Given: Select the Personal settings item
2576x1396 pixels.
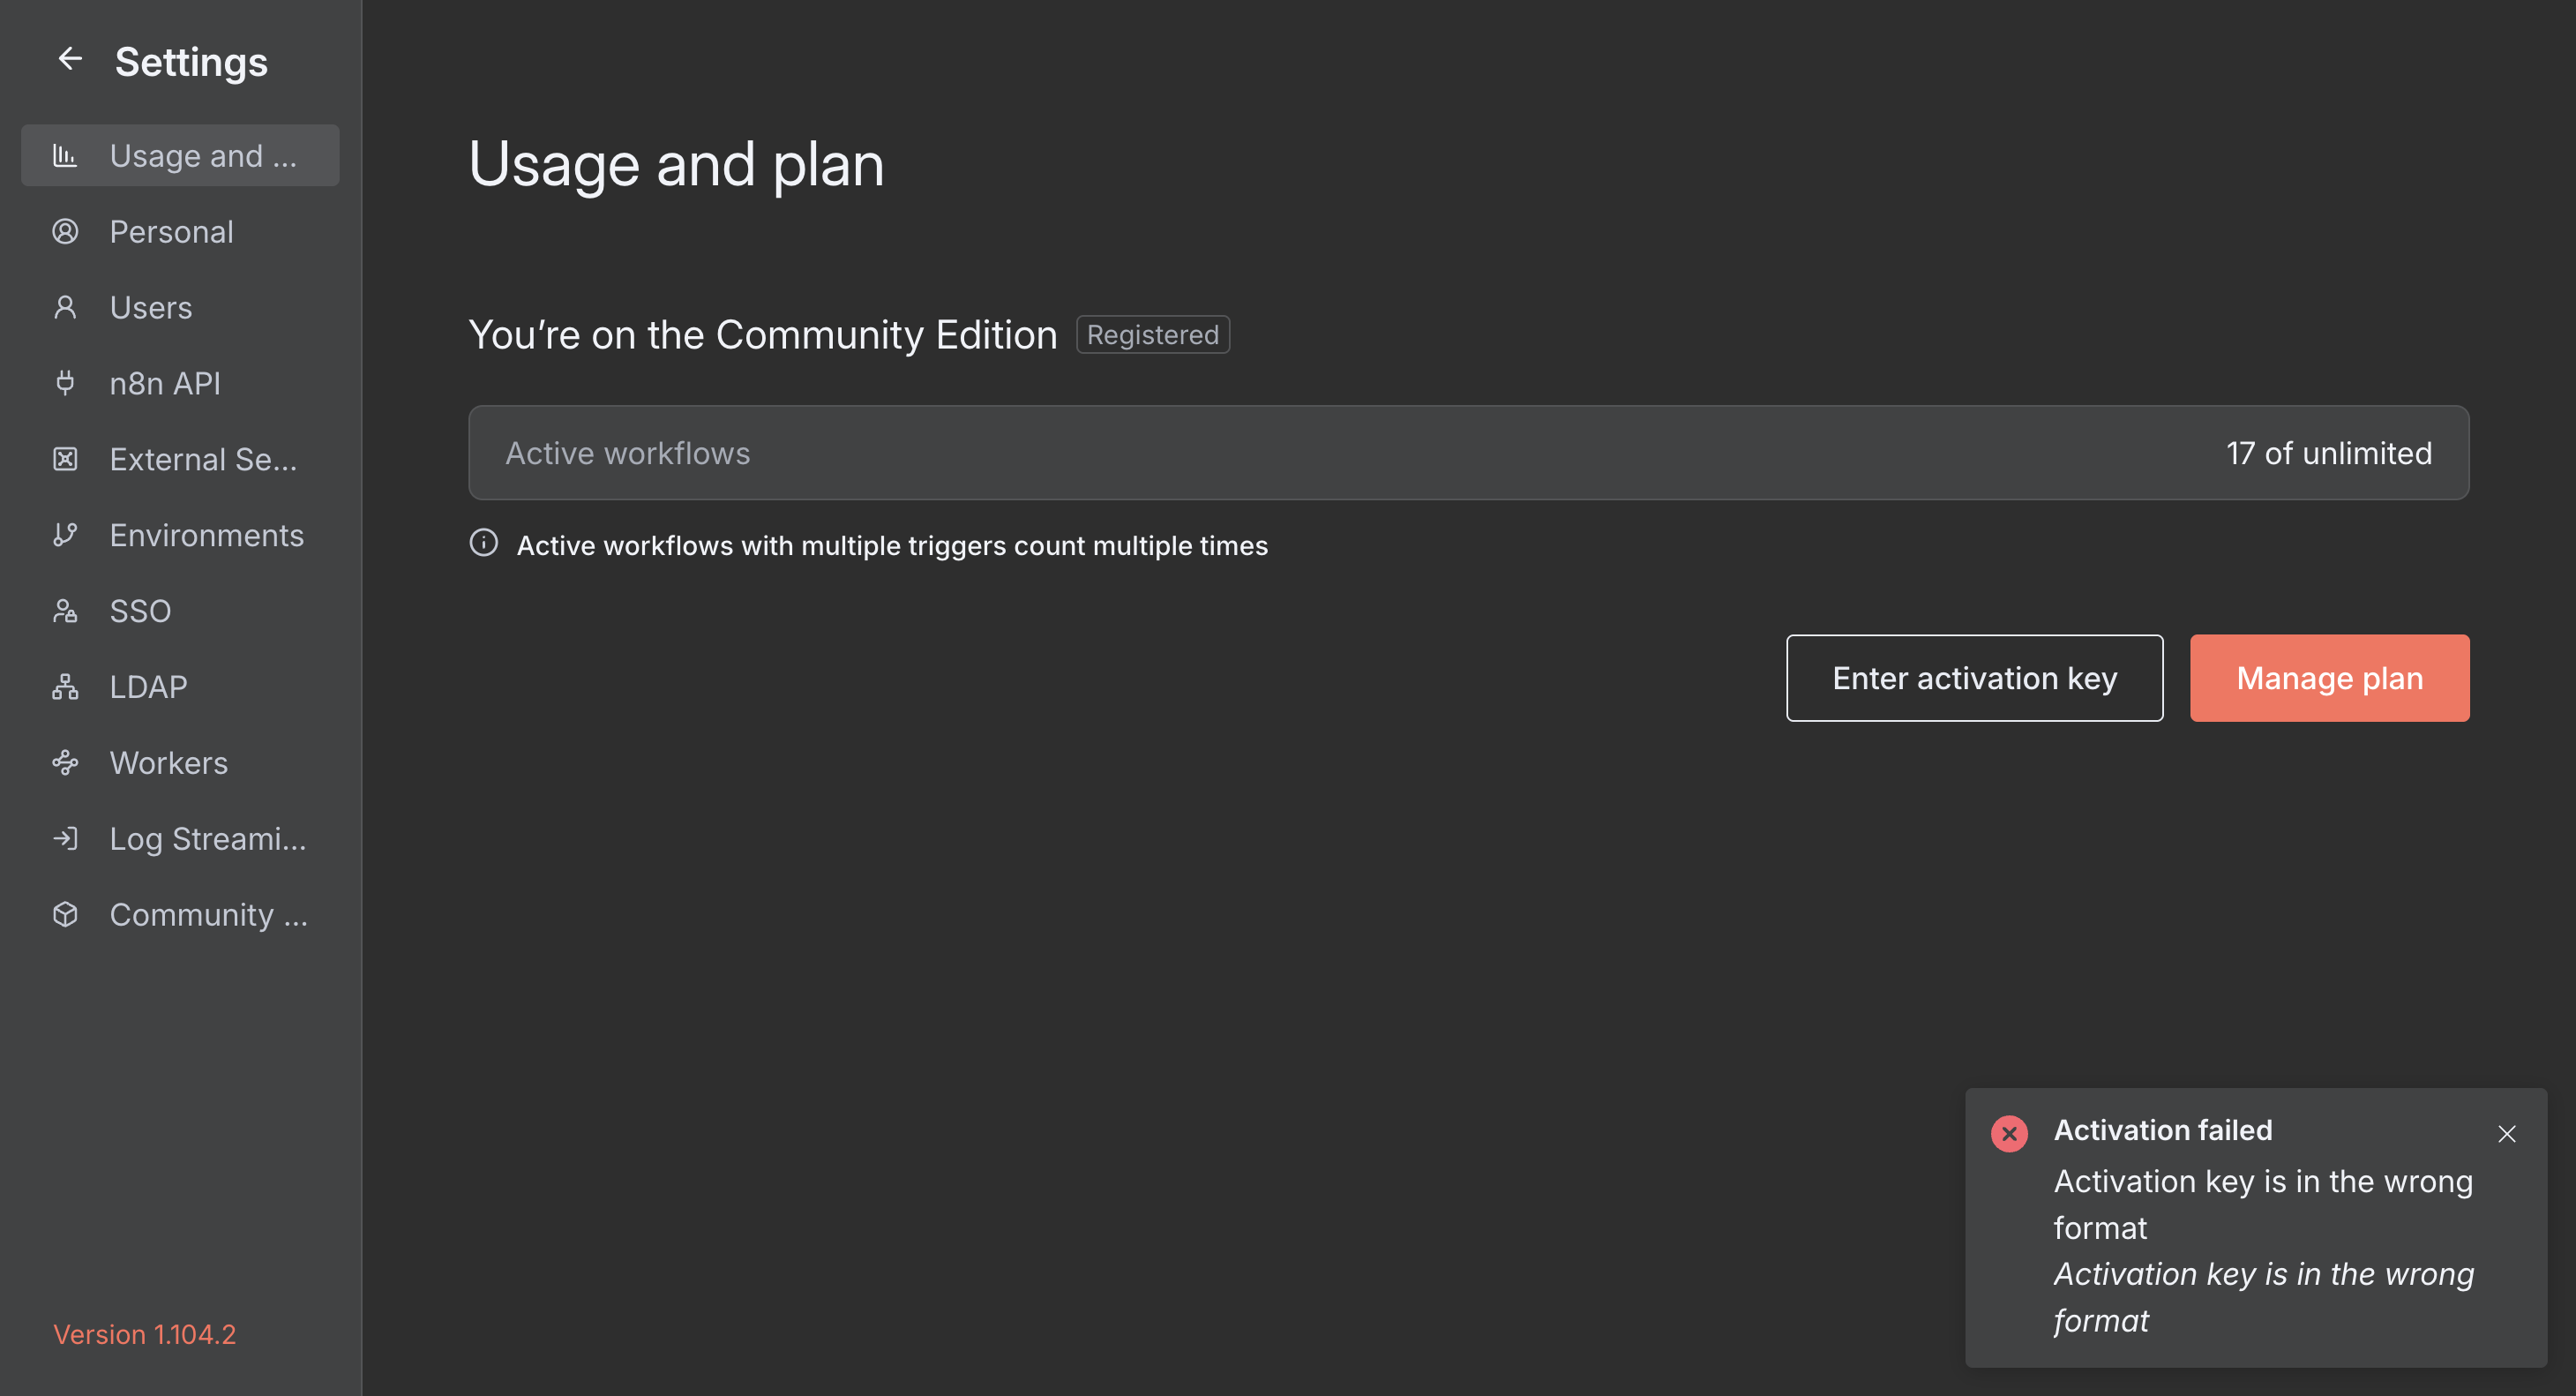Looking at the screenshot, I should 171,232.
